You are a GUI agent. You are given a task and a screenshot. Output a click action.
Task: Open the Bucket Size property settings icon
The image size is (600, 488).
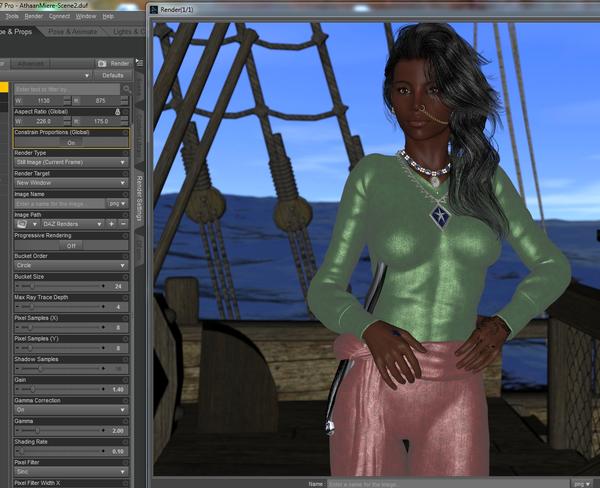tap(125, 277)
